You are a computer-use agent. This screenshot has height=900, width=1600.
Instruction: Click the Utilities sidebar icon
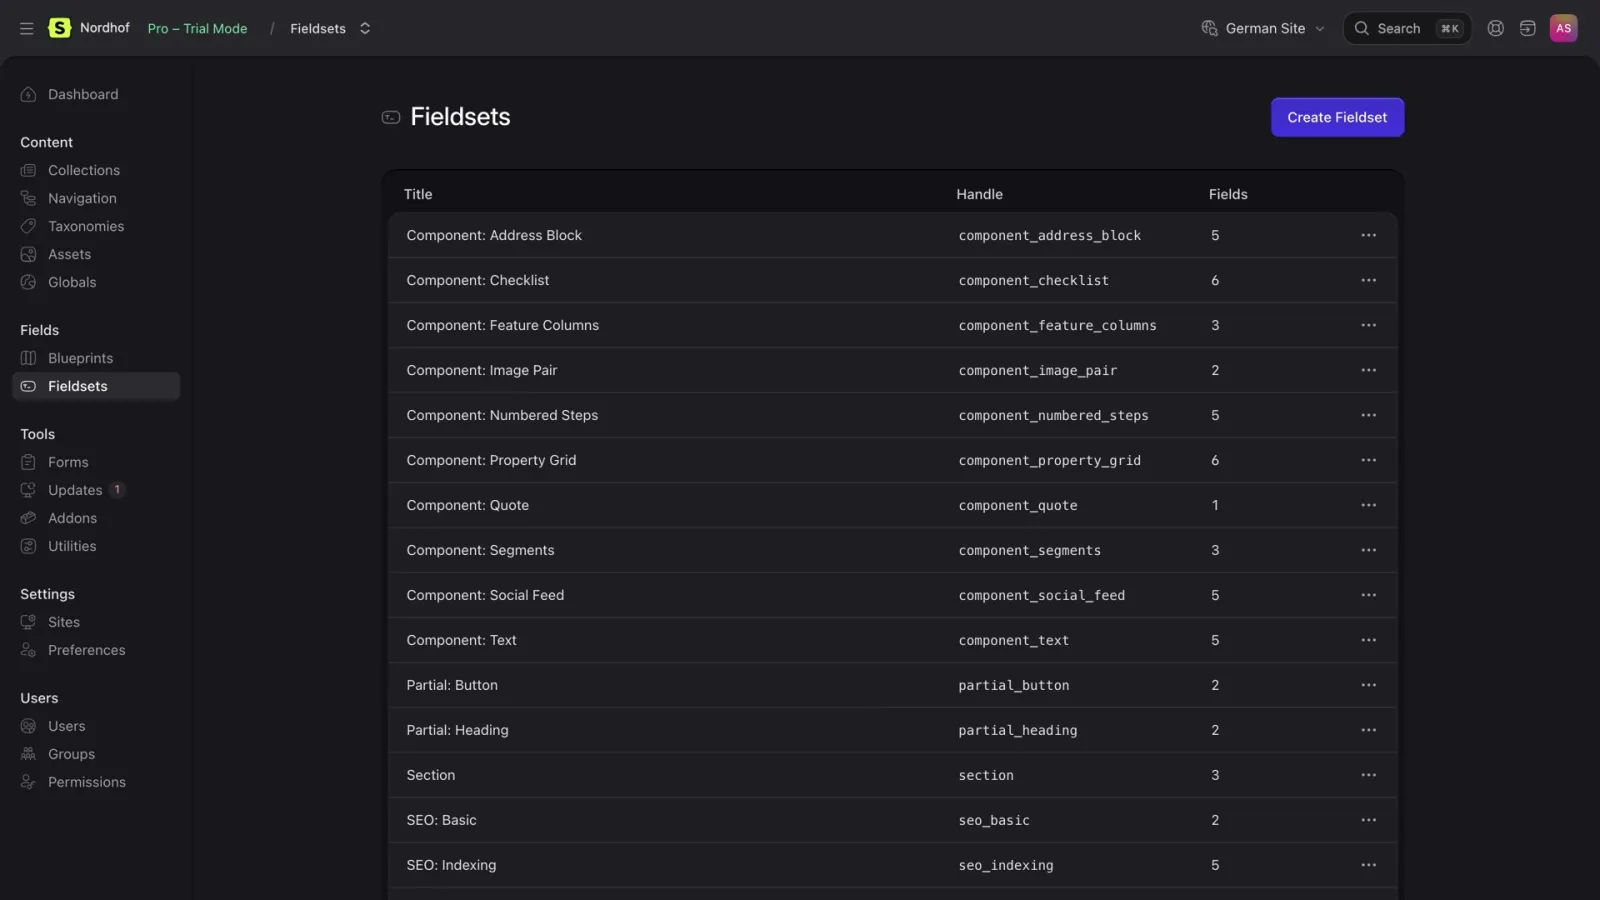tap(28, 546)
